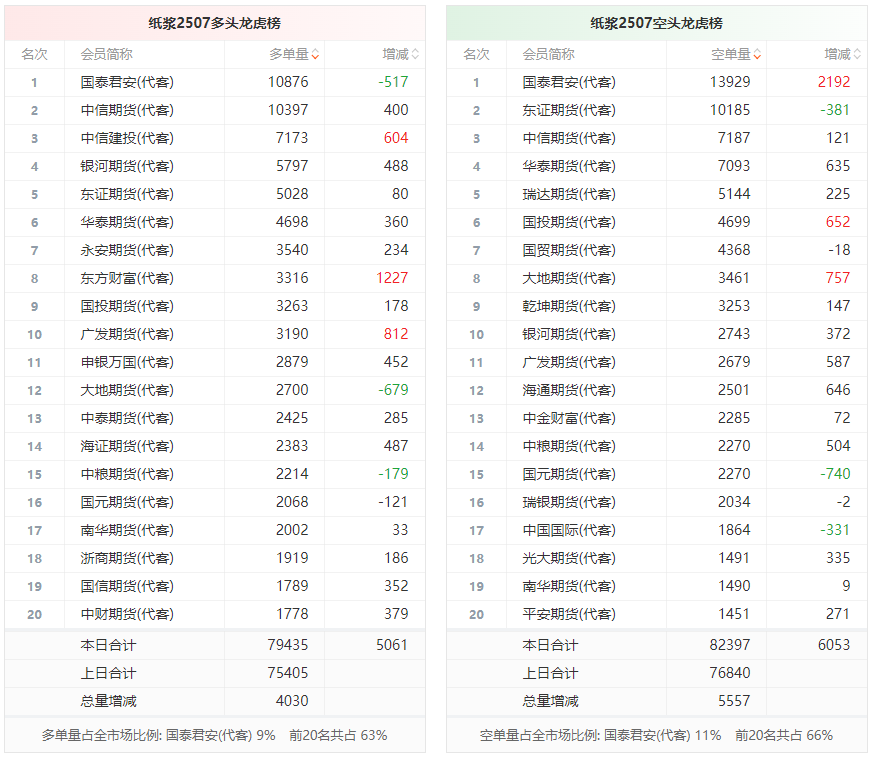872x758 pixels.
Task: Click the 2192 increase value
Action: (x=834, y=82)
